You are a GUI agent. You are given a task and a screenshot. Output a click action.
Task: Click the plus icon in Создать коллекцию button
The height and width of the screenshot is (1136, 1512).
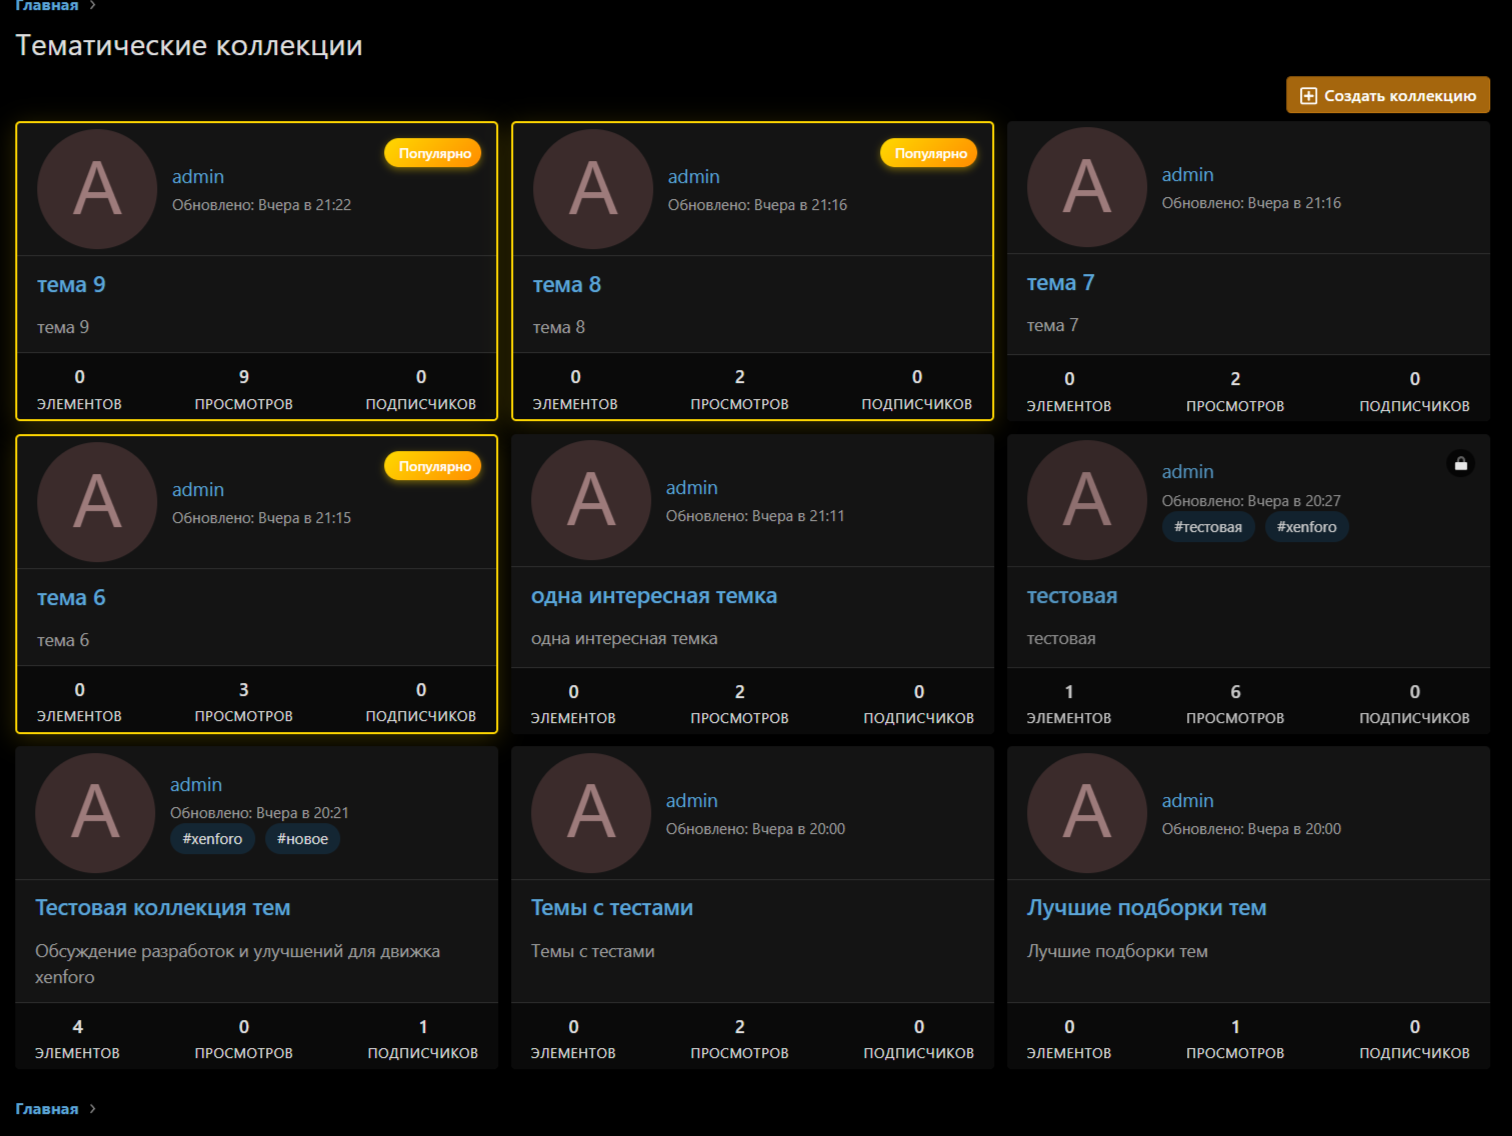point(1308,96)
